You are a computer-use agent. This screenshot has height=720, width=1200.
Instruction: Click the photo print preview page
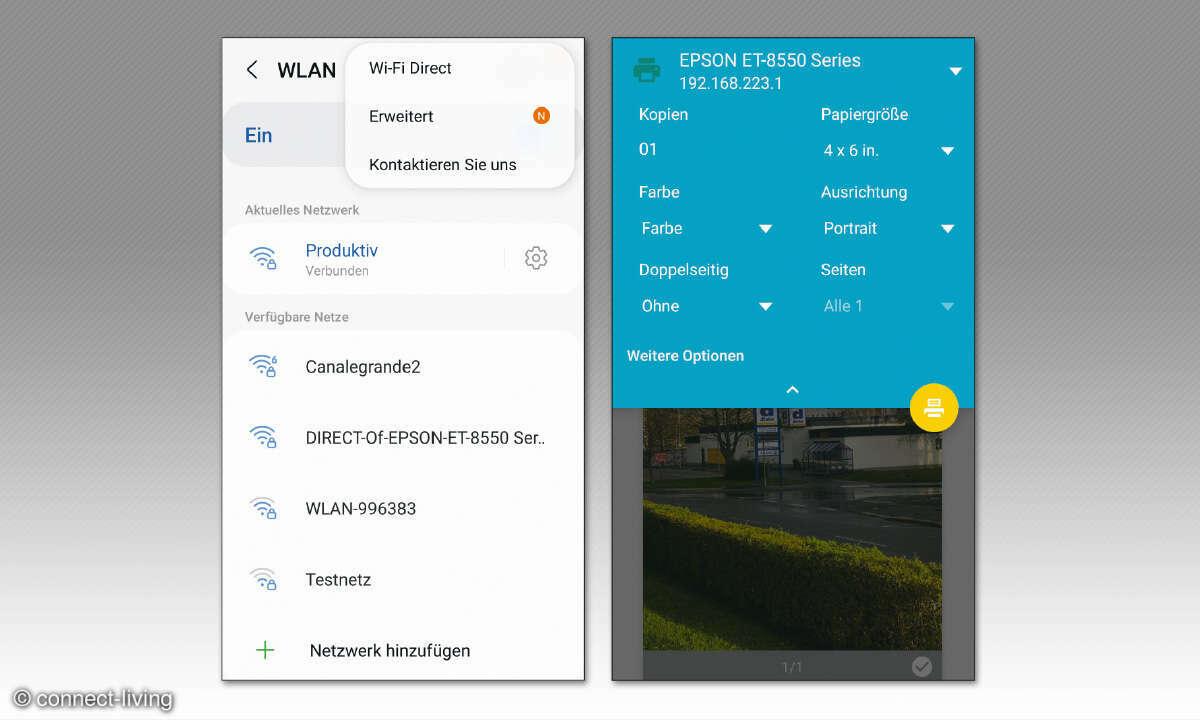pos(792,529)
